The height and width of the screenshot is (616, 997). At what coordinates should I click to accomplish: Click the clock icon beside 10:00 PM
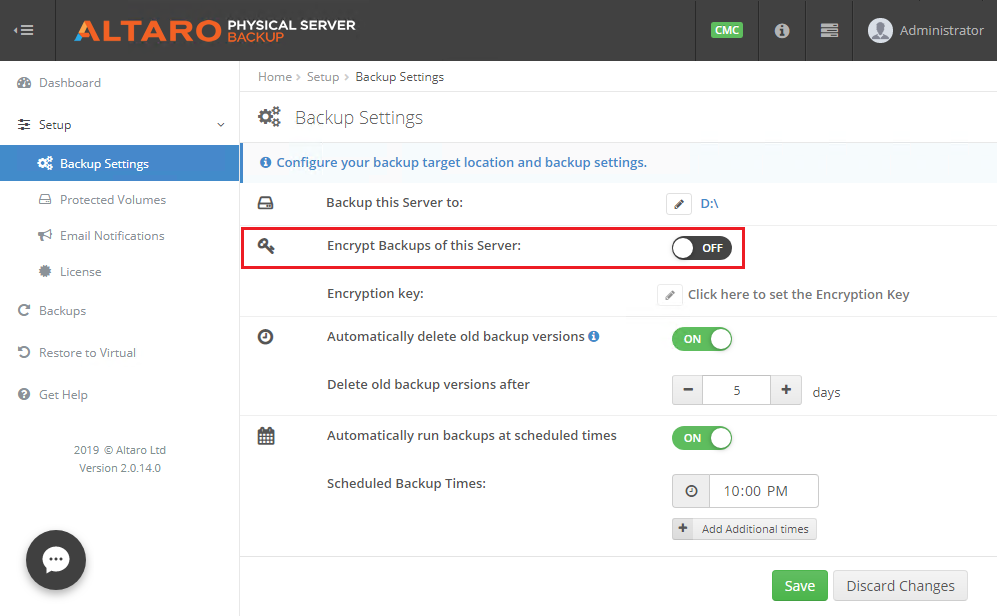[x=691, y=491]
